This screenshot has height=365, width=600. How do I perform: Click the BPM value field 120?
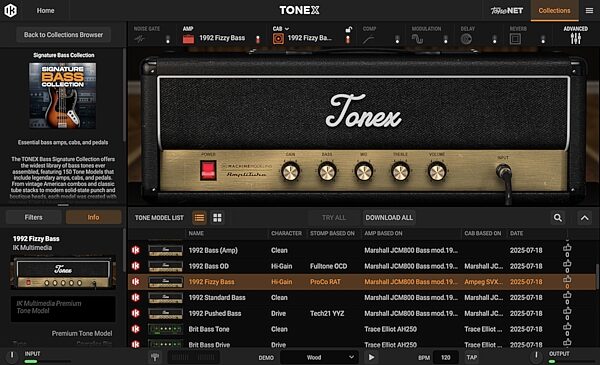coord(446,357)
